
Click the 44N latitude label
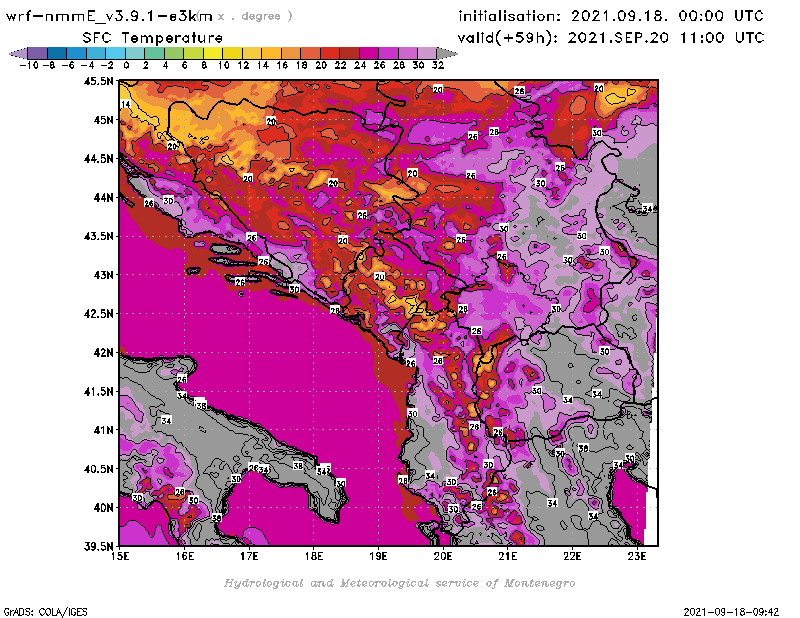point(103,197)
